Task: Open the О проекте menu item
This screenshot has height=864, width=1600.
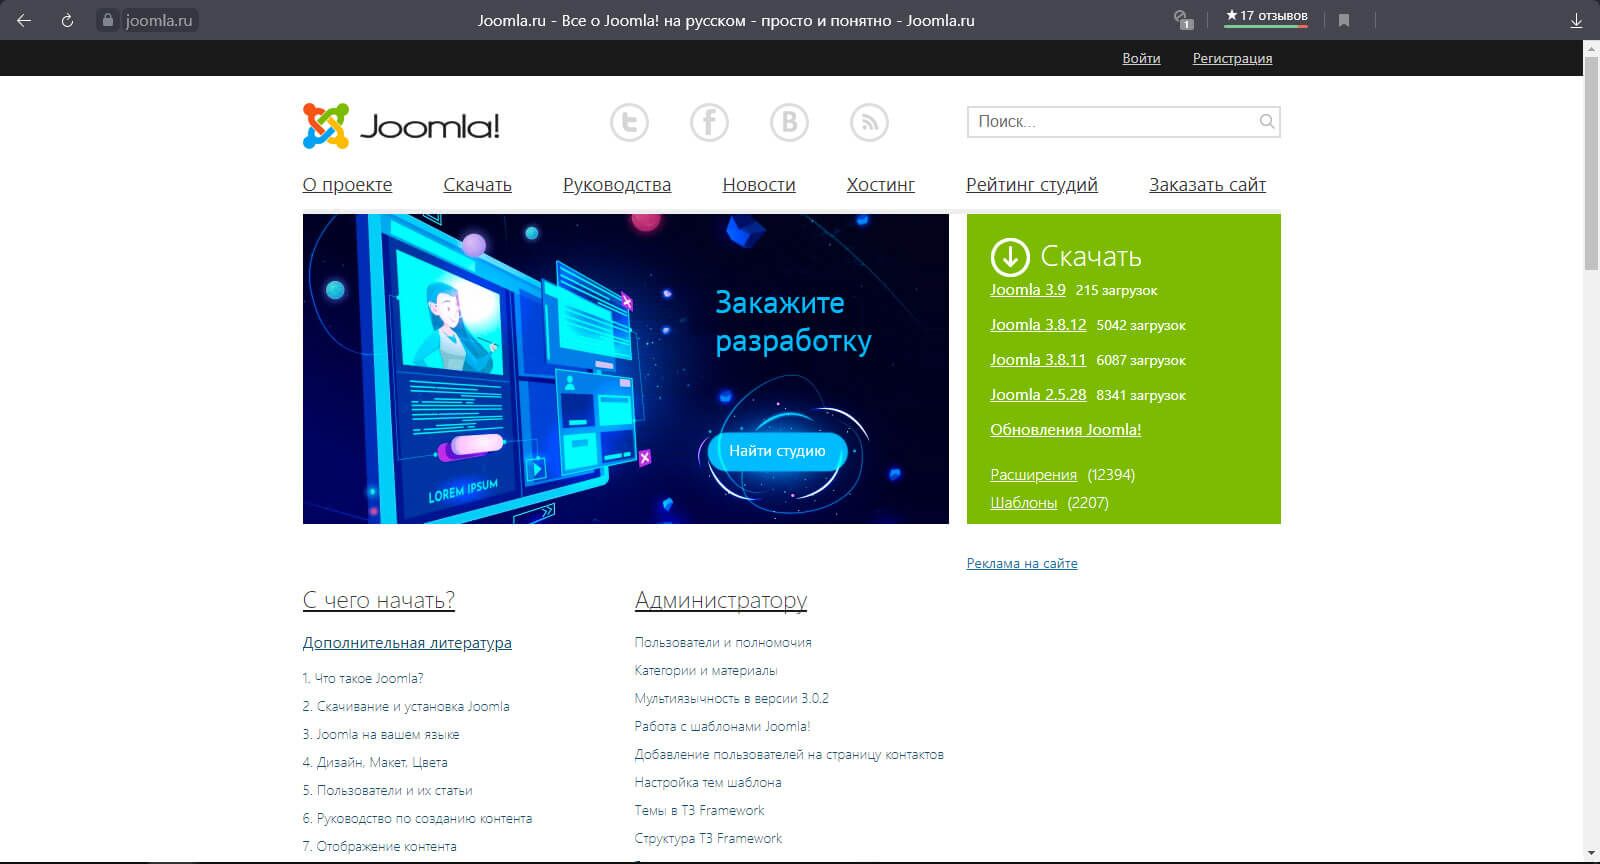Action: (347, 185)
